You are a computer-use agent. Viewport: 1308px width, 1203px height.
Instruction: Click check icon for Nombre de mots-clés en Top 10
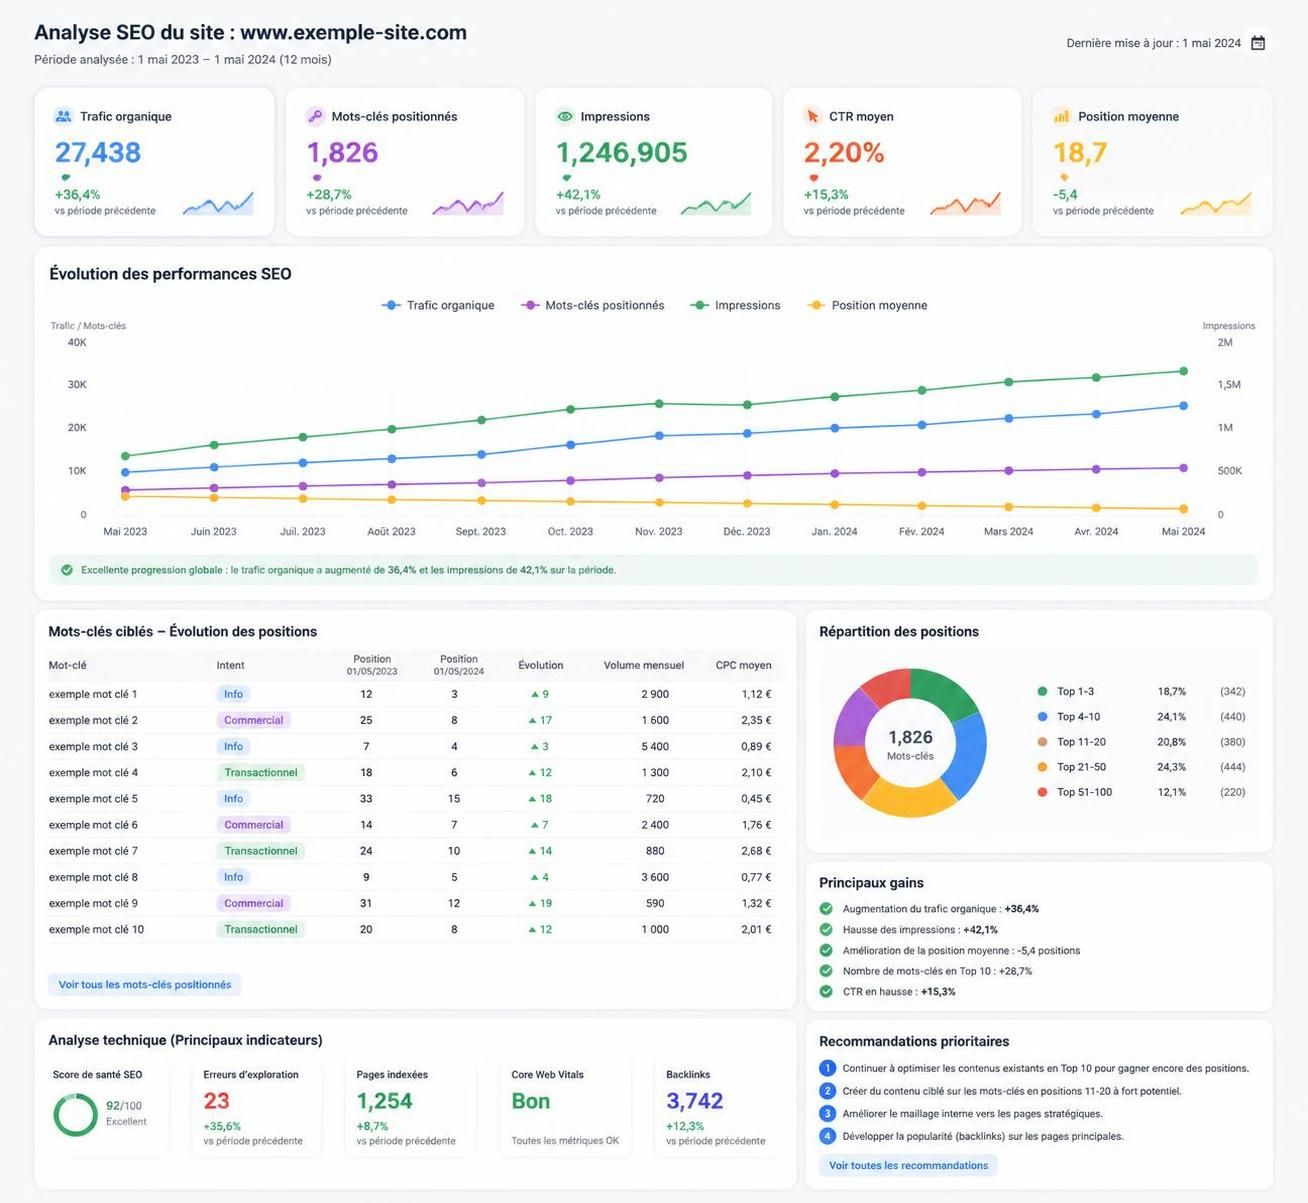(x=826, y=970)
